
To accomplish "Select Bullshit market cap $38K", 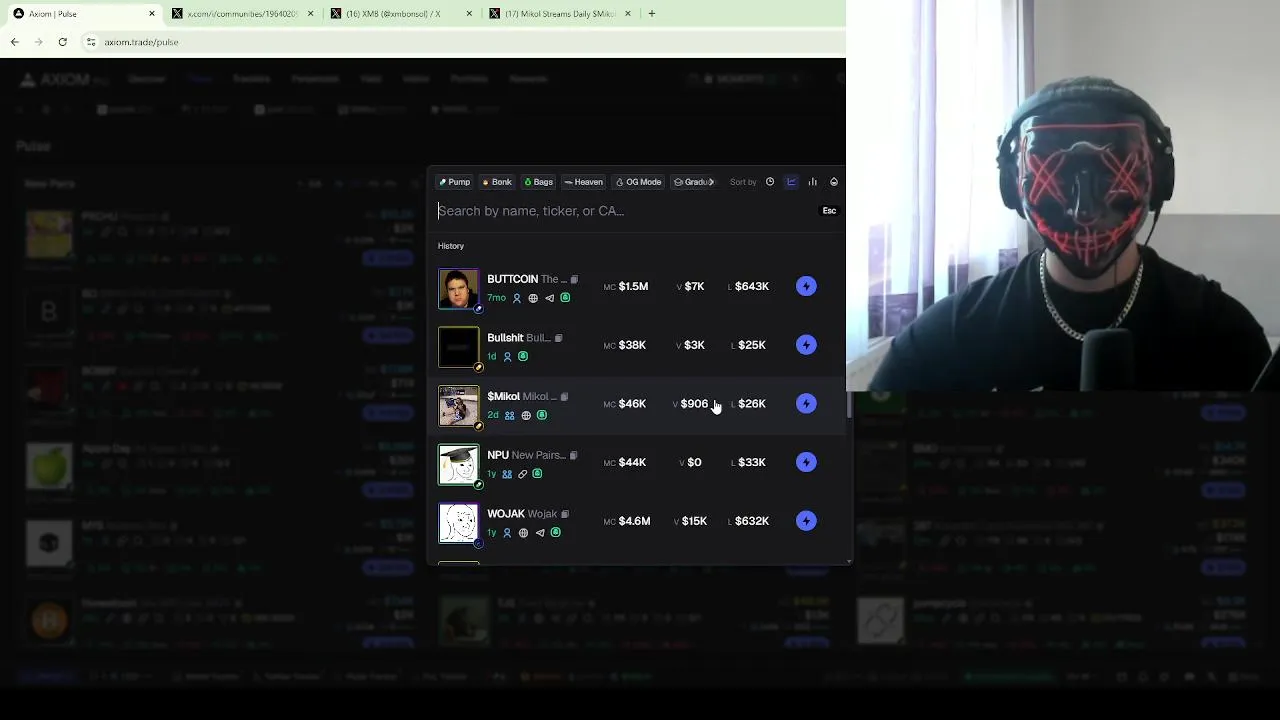I will point(632,345).
